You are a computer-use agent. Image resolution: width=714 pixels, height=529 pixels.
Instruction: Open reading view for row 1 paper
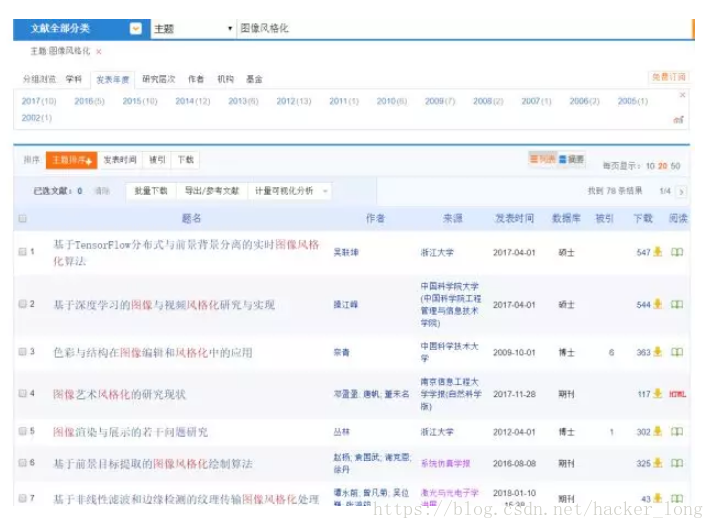pyautogui.click(x=677, y=252)
